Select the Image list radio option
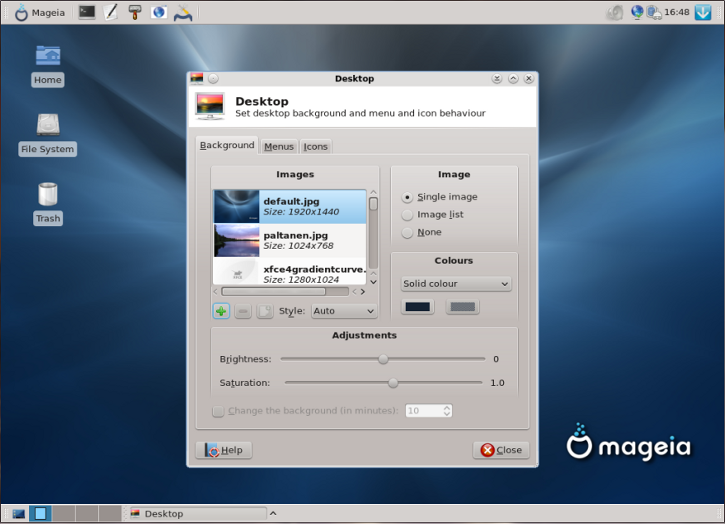 433,215
